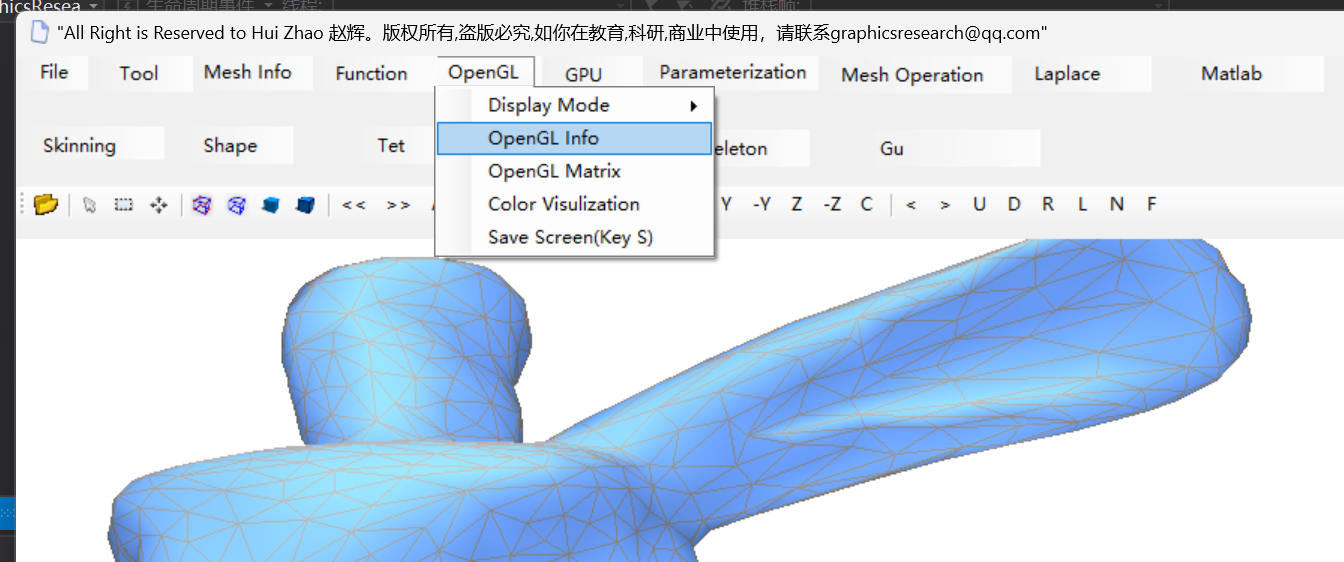Open the File menu

[x=54, y=72]
